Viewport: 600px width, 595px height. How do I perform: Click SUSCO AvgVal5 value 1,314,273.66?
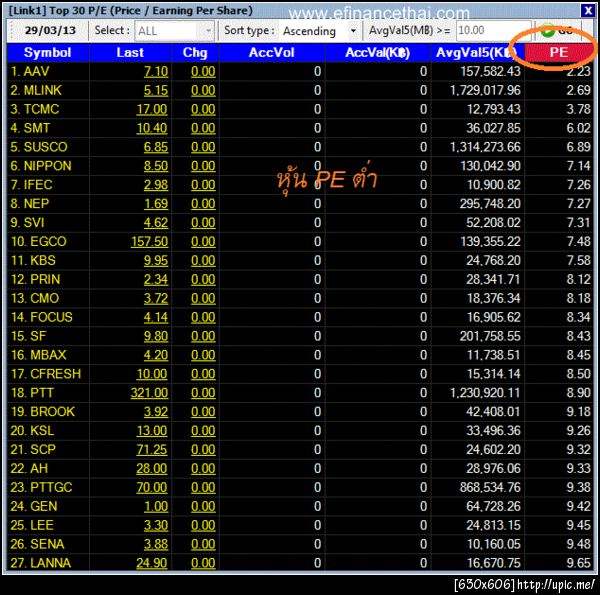[485, 147]
